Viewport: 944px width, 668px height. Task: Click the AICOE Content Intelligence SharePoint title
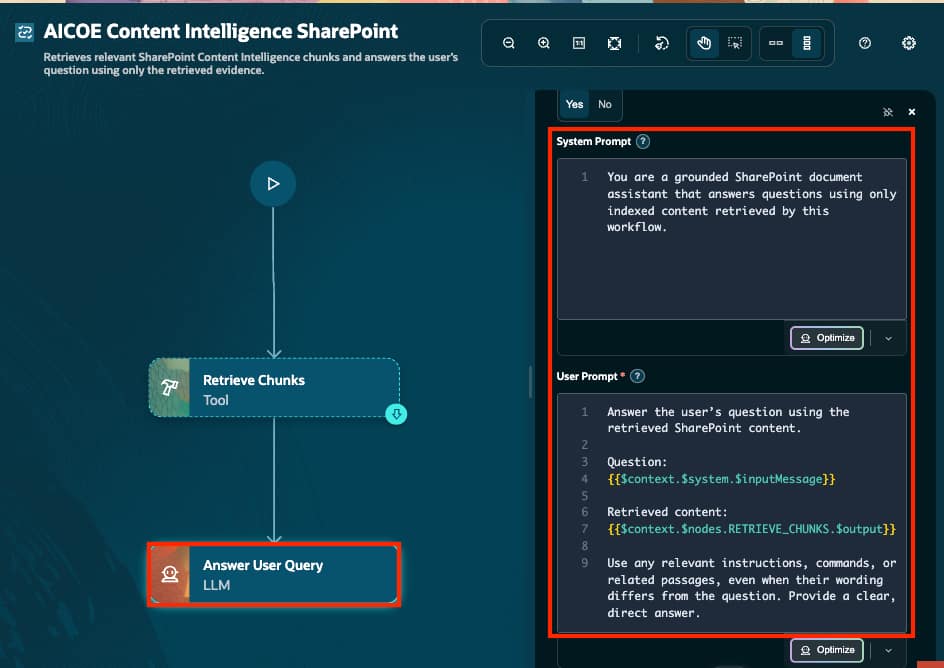[x=221, y=31]
